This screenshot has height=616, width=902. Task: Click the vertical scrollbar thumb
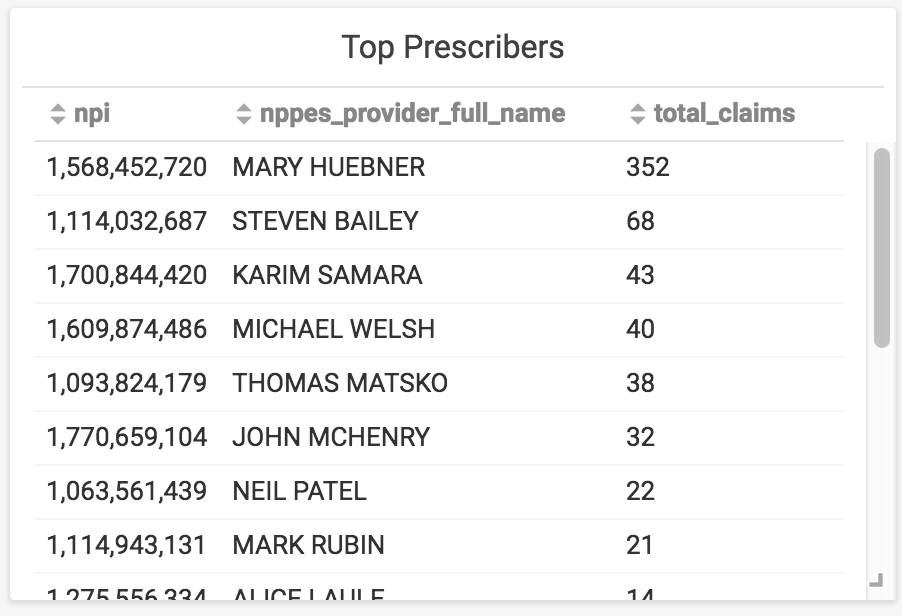pos(881,248)
